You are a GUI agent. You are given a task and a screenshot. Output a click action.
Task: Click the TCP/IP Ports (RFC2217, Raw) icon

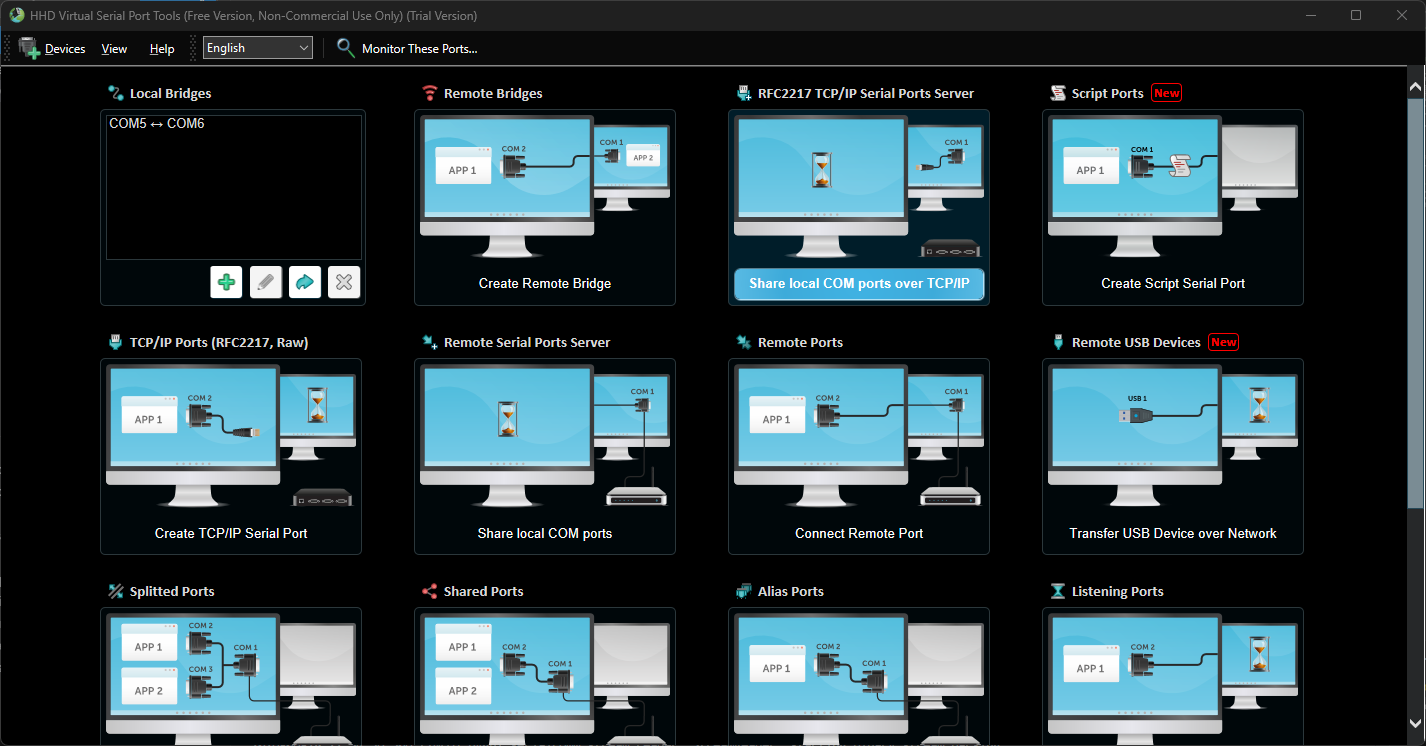point(115,342)
